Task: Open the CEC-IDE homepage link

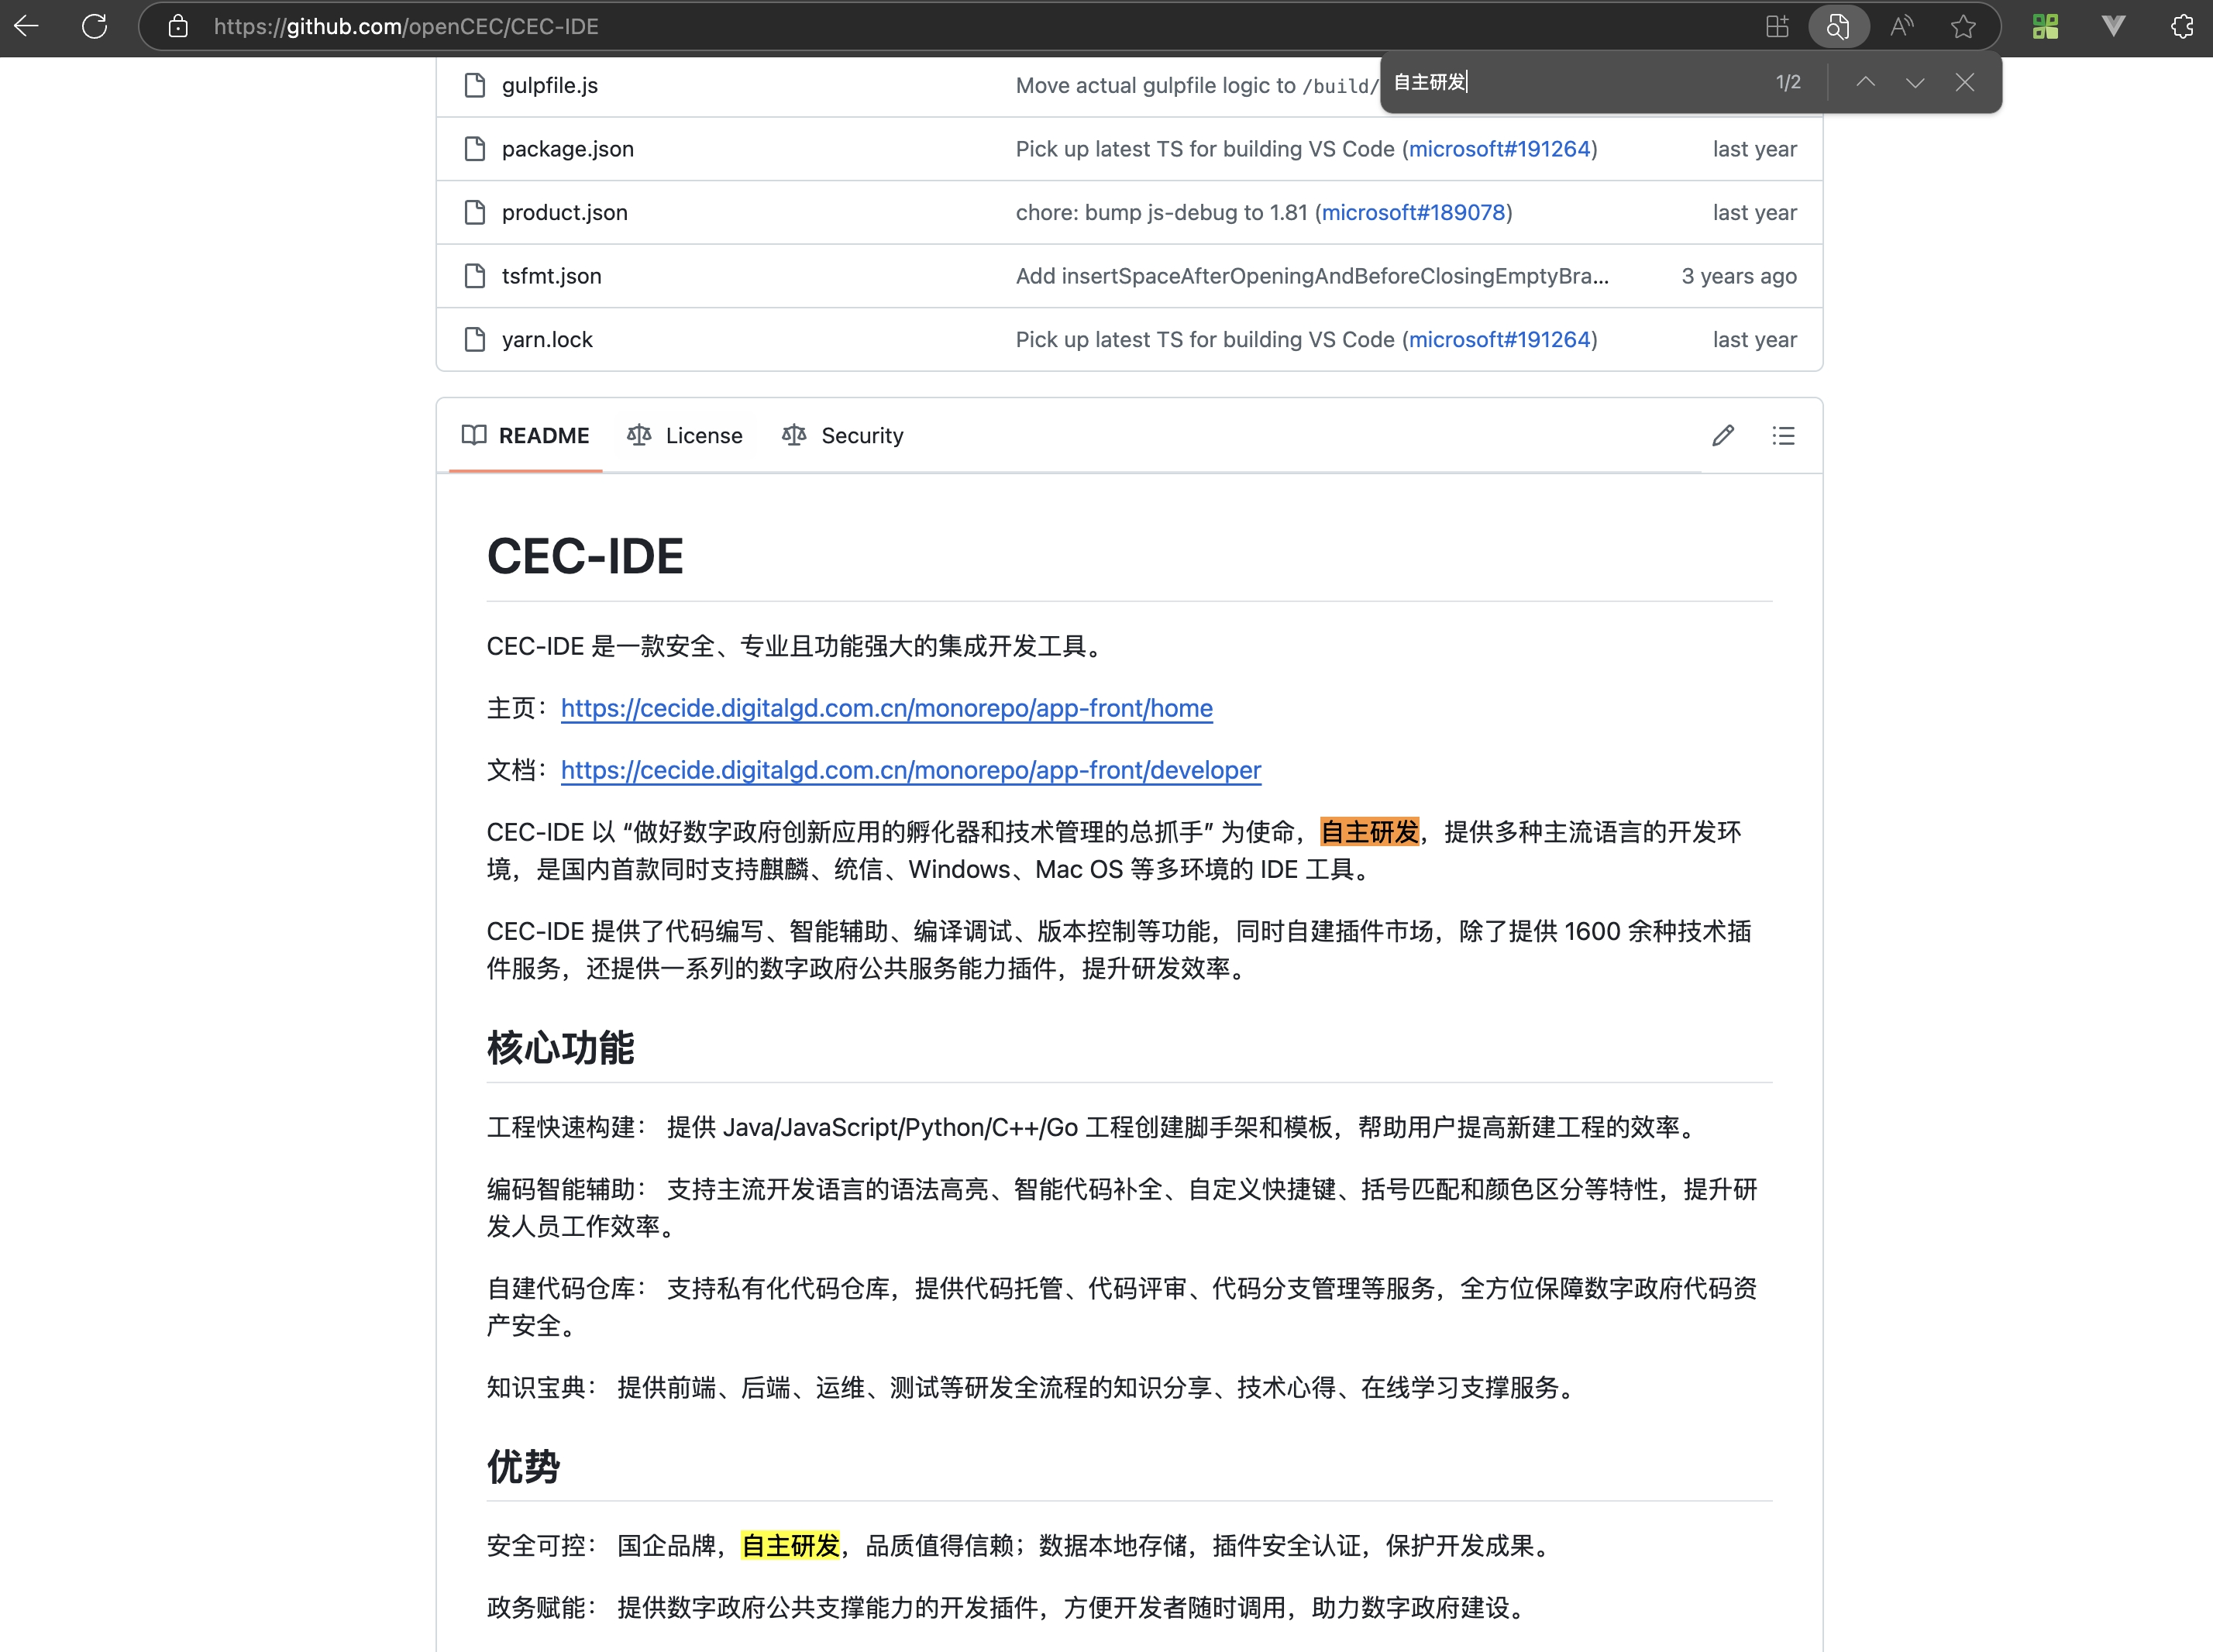Action: [886, 708]
